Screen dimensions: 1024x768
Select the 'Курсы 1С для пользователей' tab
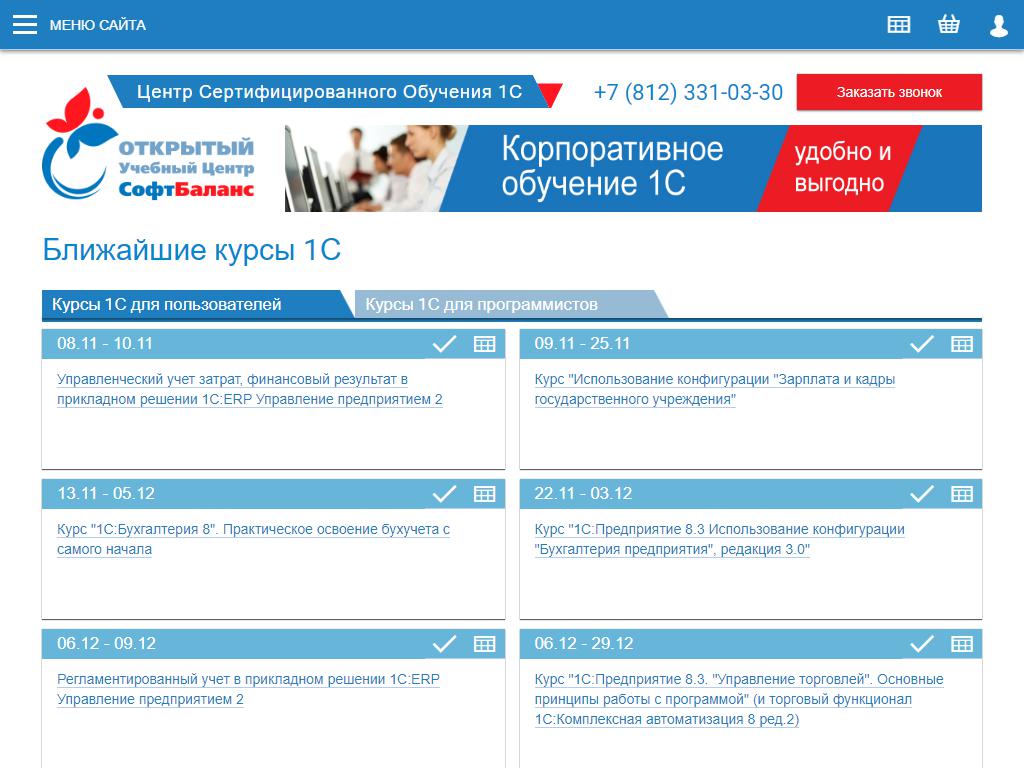coord(167,305)
